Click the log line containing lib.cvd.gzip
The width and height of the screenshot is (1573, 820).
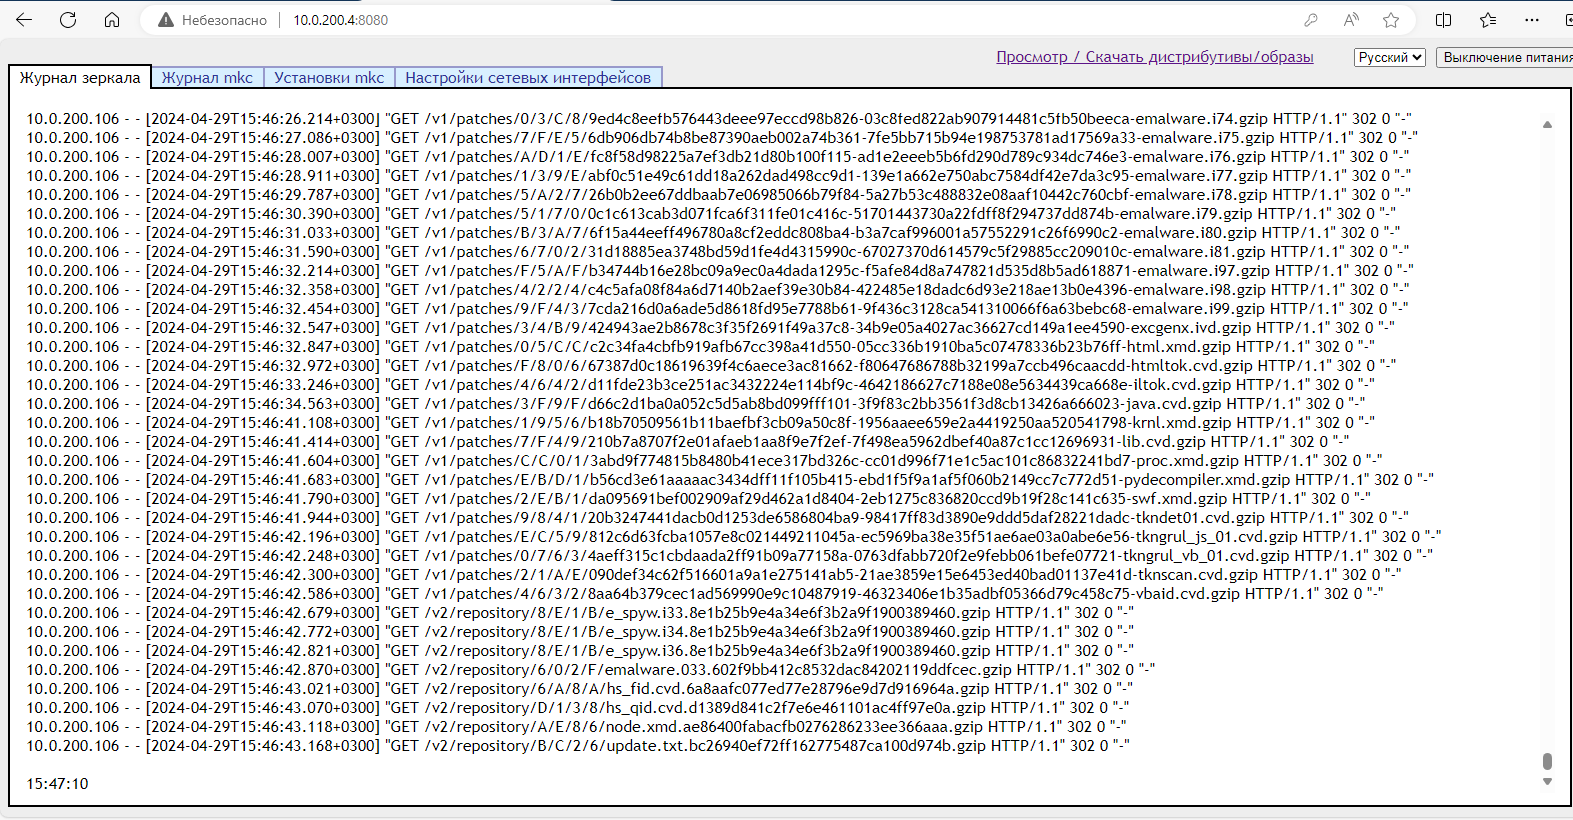[687, 442]
